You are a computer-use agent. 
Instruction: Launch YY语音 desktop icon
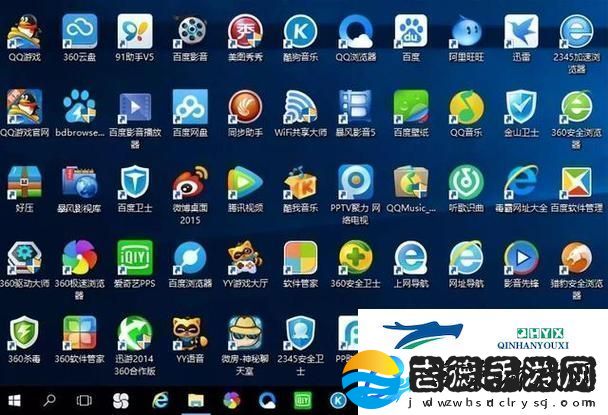coord(190,333)
